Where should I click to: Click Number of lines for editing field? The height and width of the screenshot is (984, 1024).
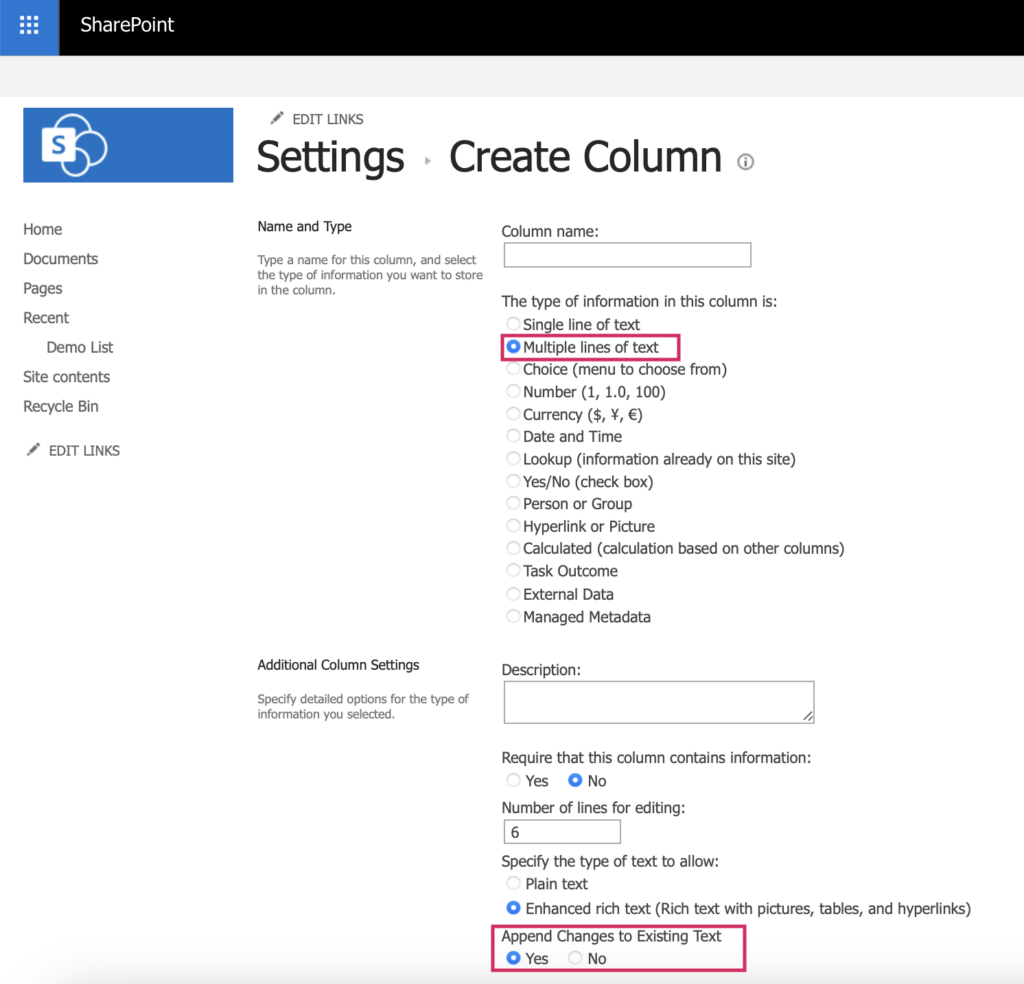click(x=562, y=832)
